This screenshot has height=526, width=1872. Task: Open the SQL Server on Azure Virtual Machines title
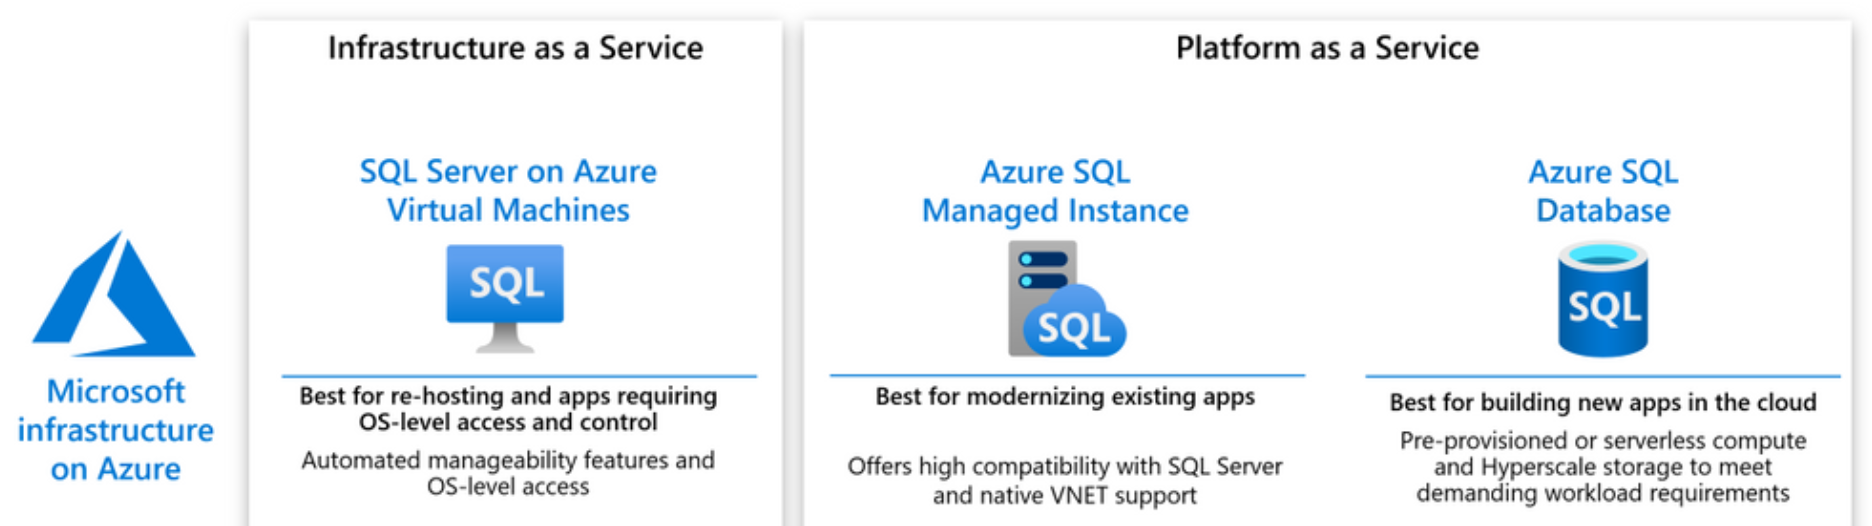508,191
